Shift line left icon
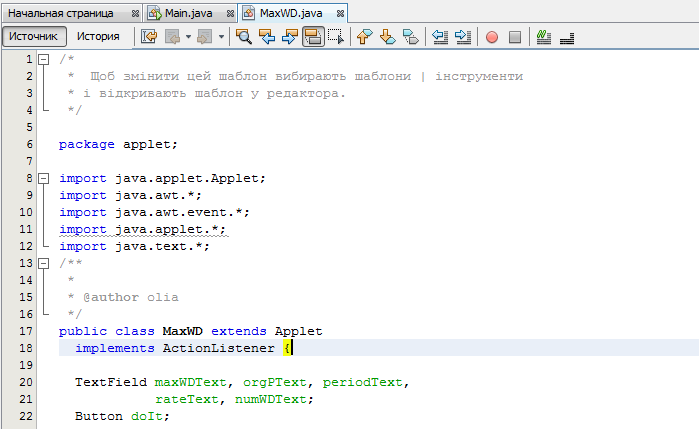This screenshot has width=699, height=429. tap(440, 37)
